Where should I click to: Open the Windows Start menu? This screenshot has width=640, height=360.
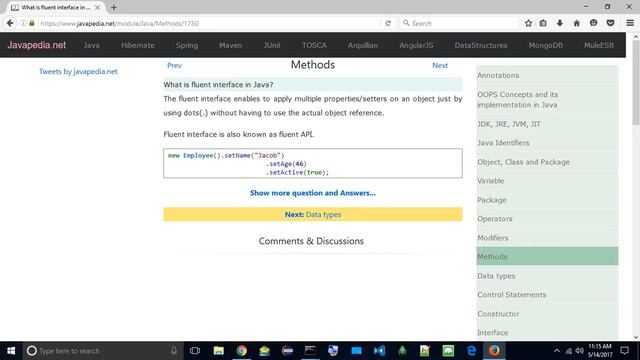[11, 351]
